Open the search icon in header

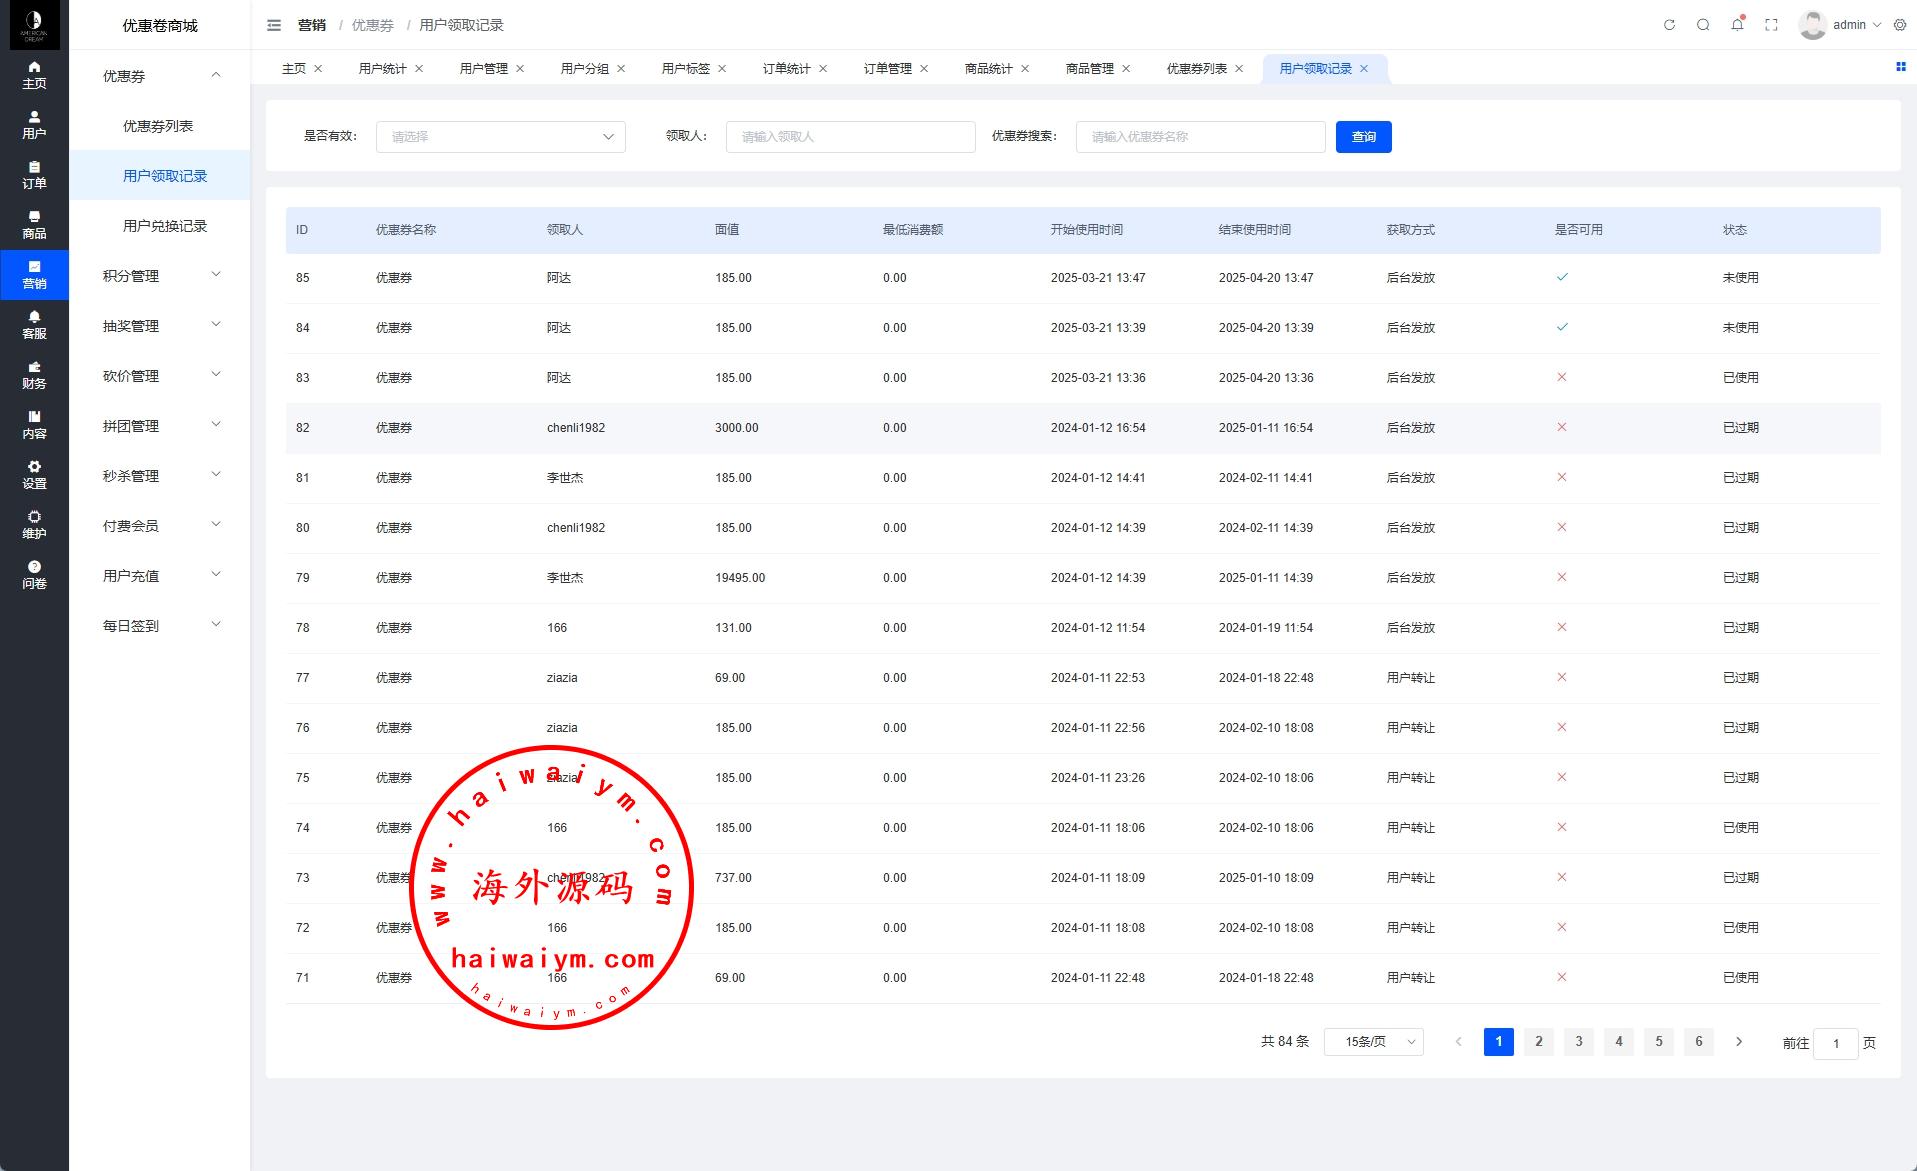click(x=1703, y=25)
